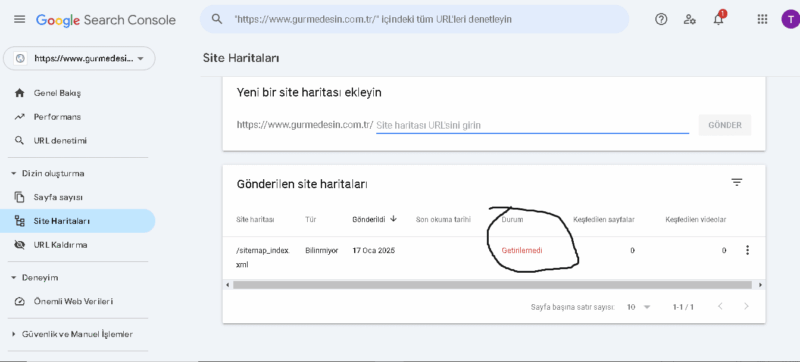Collapse the Dizin oluşturma section

click(14, 173)
